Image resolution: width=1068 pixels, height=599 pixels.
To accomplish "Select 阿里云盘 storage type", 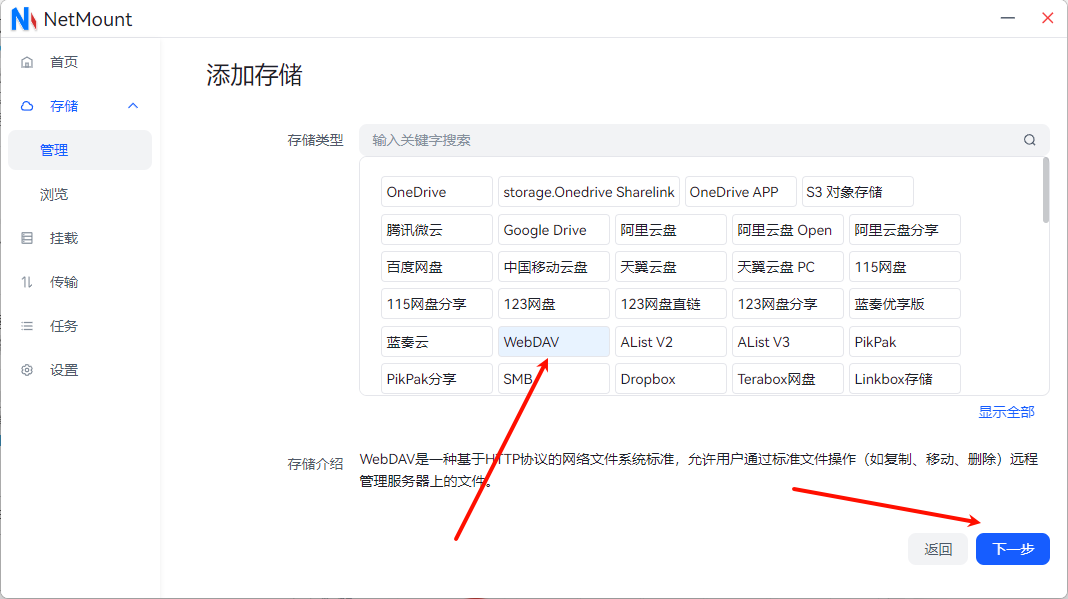I will [671, 230].
